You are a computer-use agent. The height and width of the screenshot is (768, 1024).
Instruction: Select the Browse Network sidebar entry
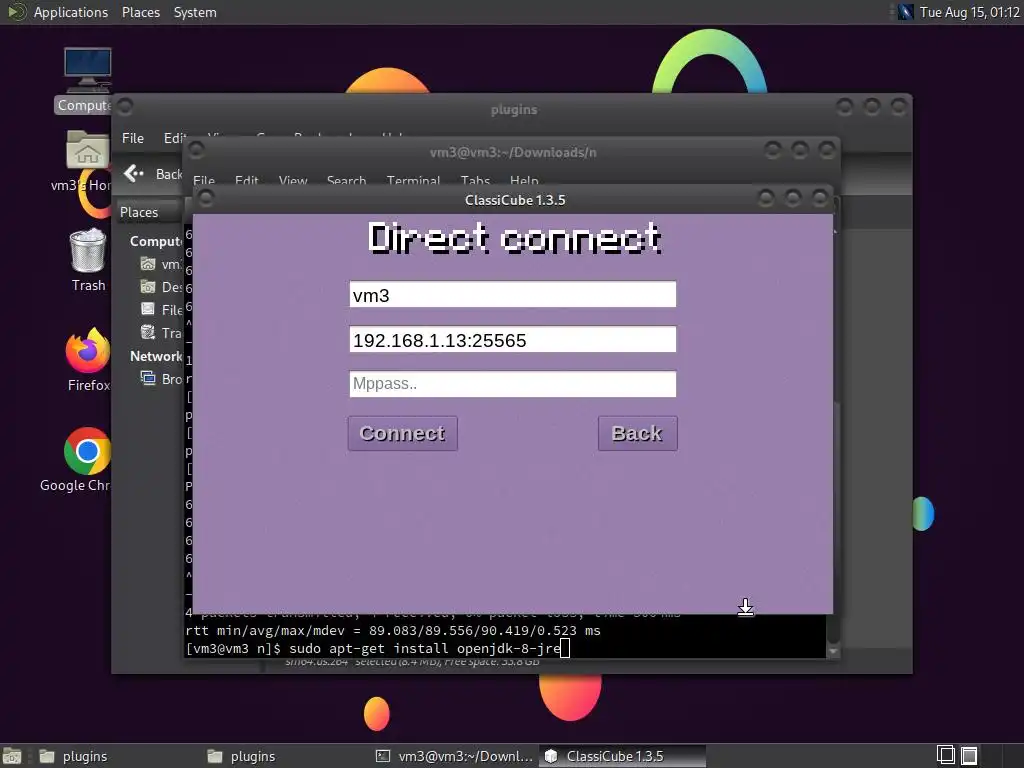click(161, 379)
